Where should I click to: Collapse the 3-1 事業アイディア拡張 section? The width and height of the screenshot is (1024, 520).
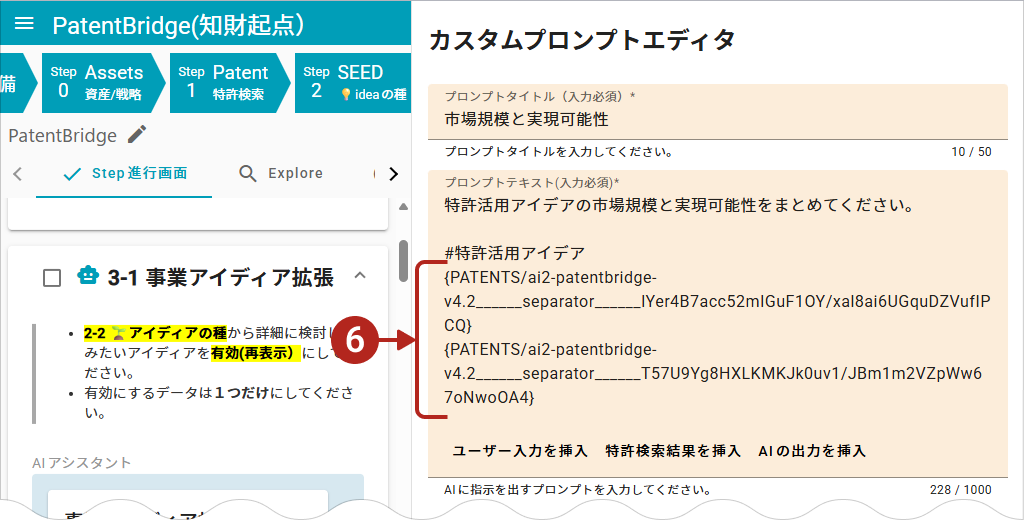click(360, 276)
